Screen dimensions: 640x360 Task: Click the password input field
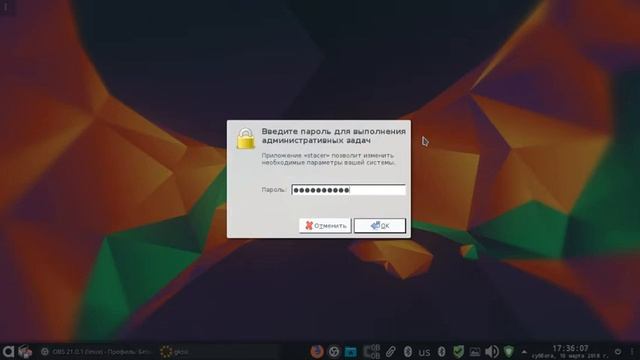(x=349, y=190)
